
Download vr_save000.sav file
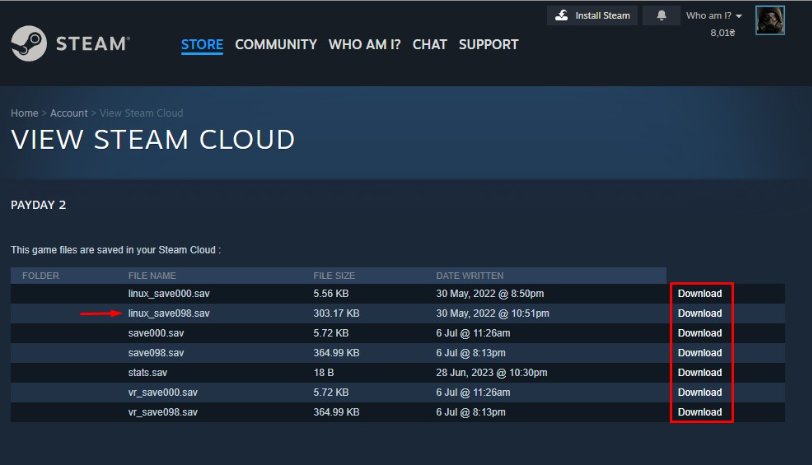pos(699,392)
